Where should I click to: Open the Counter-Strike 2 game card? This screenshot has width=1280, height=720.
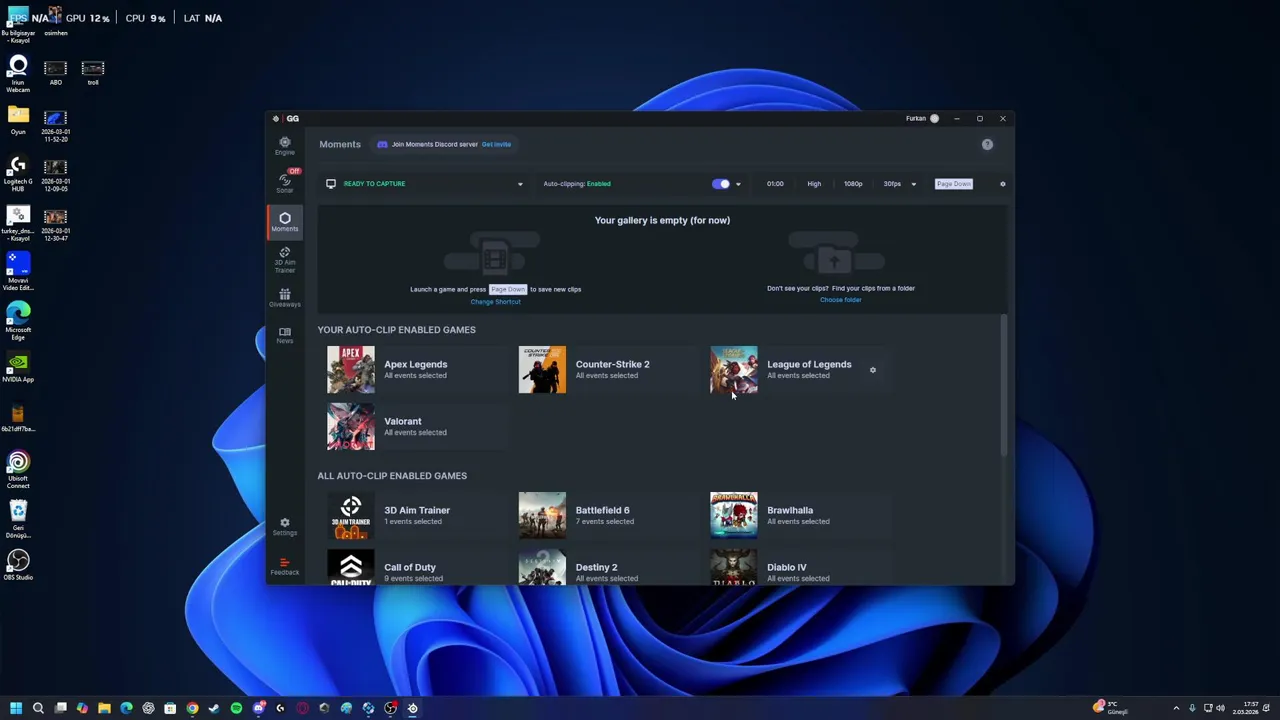click(610, 370)
